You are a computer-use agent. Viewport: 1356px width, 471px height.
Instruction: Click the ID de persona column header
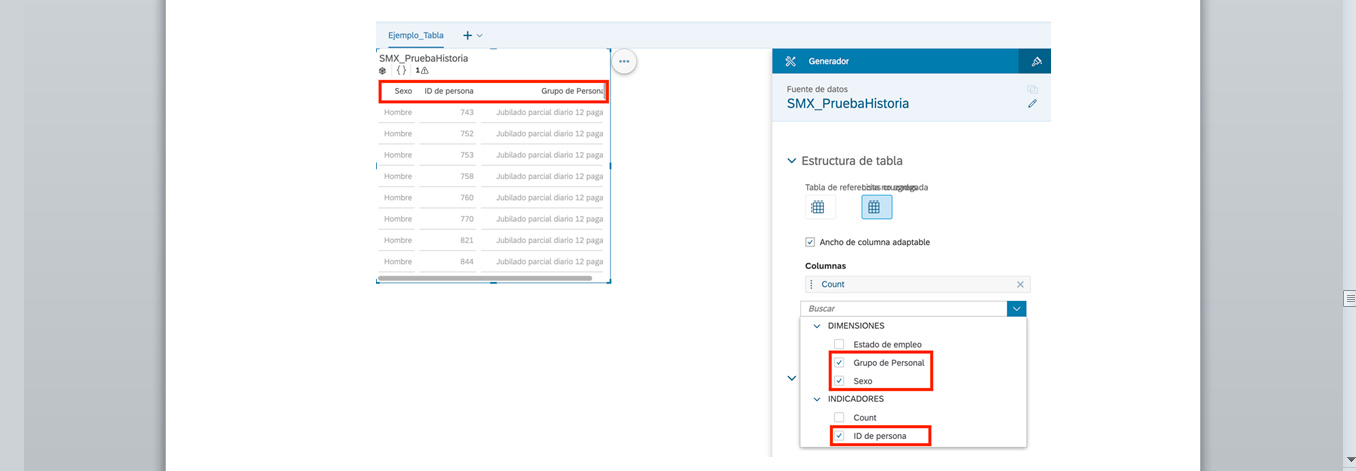(x=449, y=91)
